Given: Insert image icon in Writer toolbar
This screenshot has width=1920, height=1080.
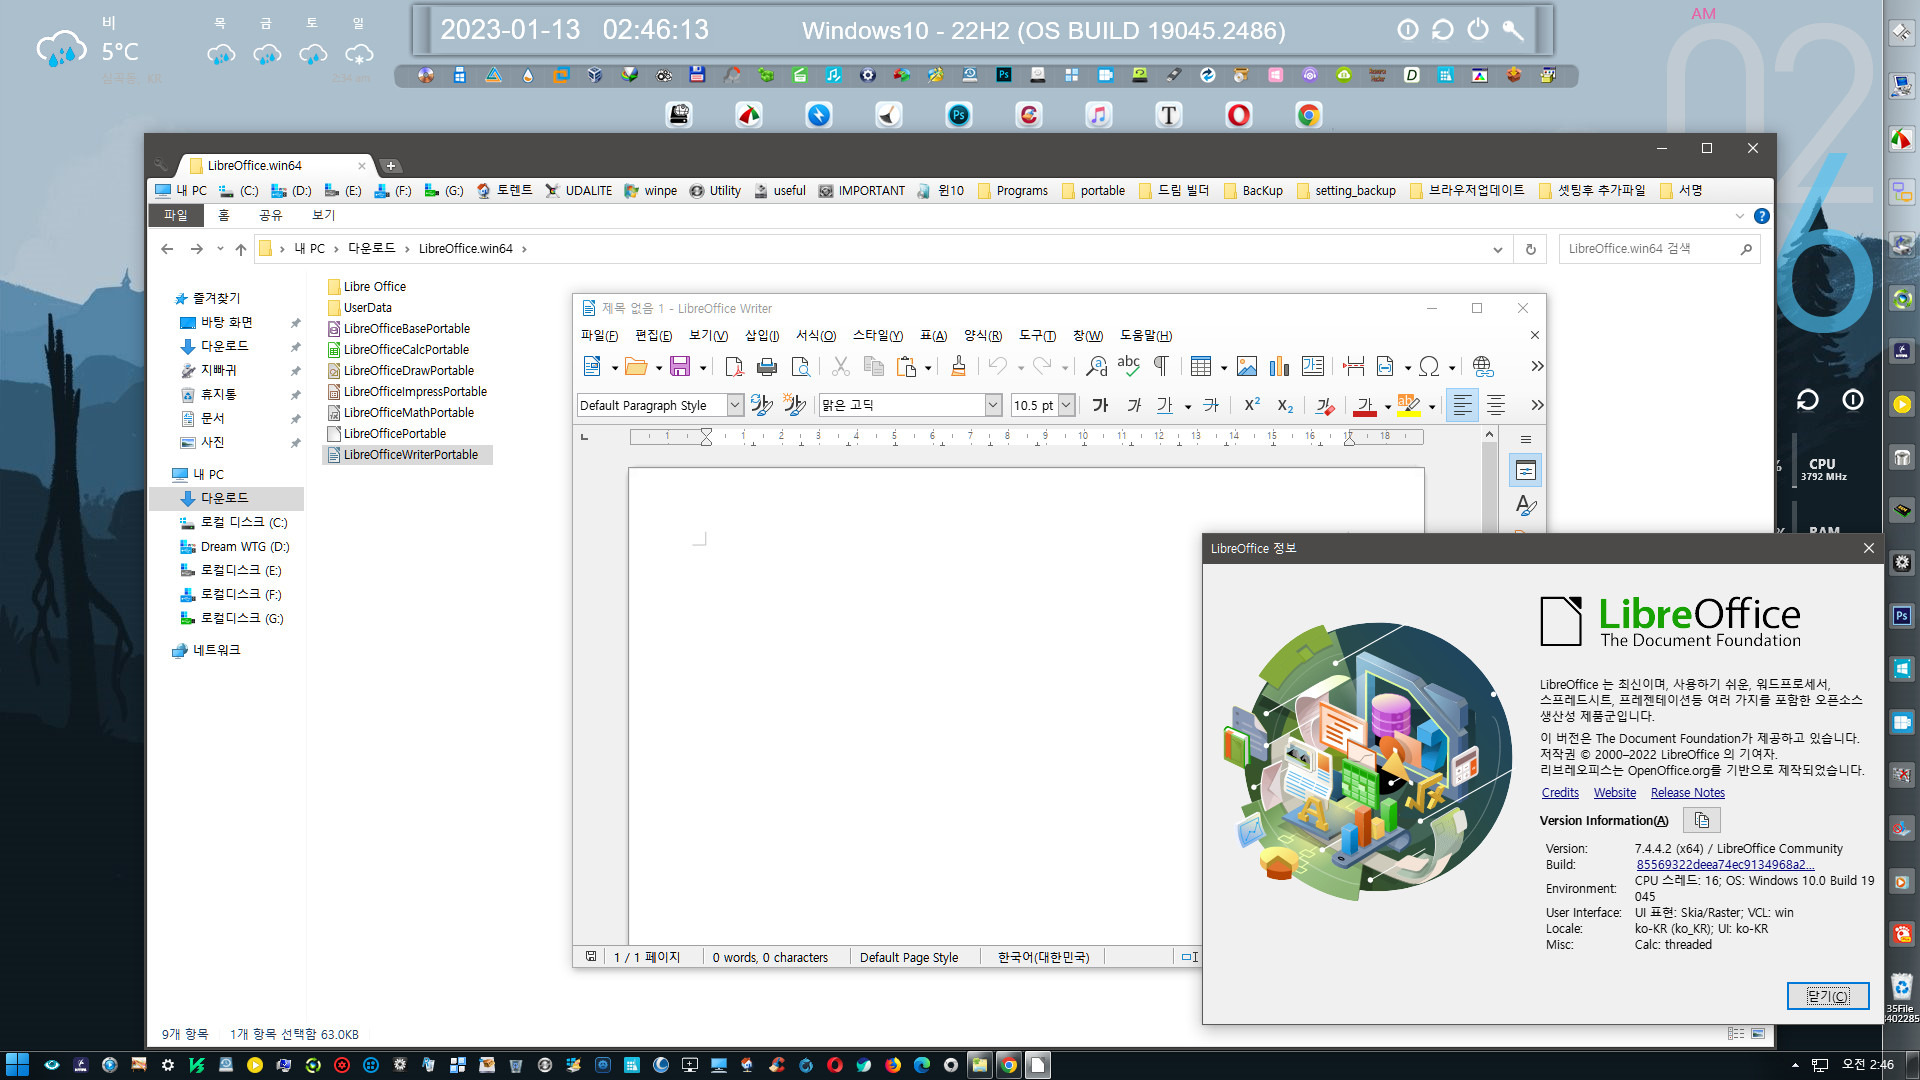Looking at the screenshot, I should coord(1247,367).
